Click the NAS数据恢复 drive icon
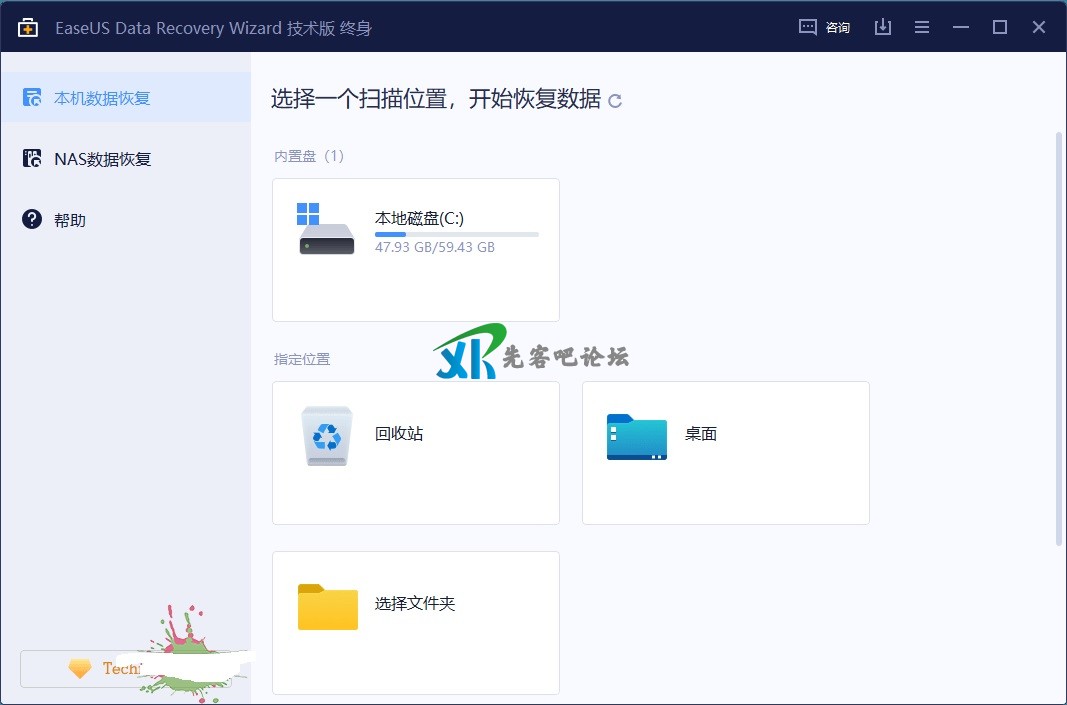Viewport: 1067px width, 705px height. pyautogui.click(x=33, y=159)
